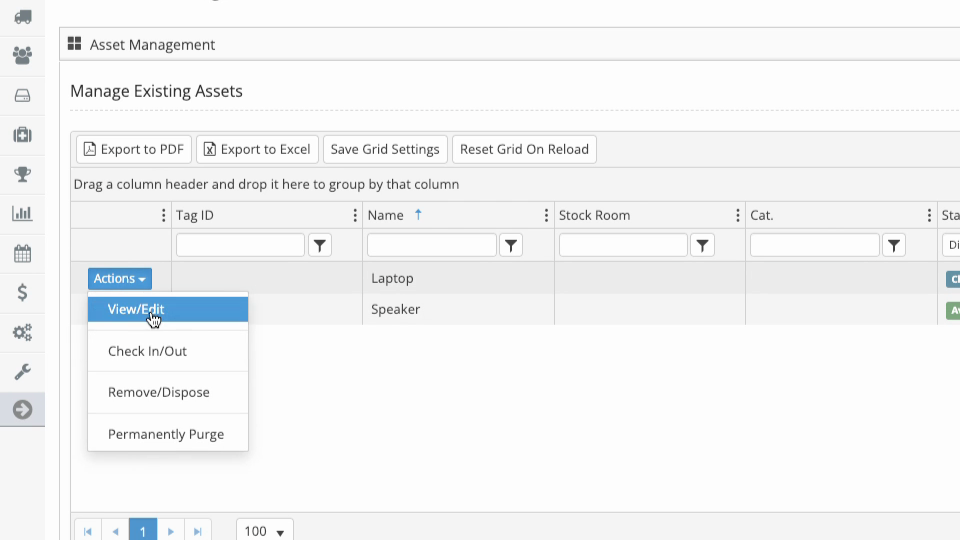Sort by the Tag ID column header
This screenshot has height=540, width=960.
coord(195,216)
